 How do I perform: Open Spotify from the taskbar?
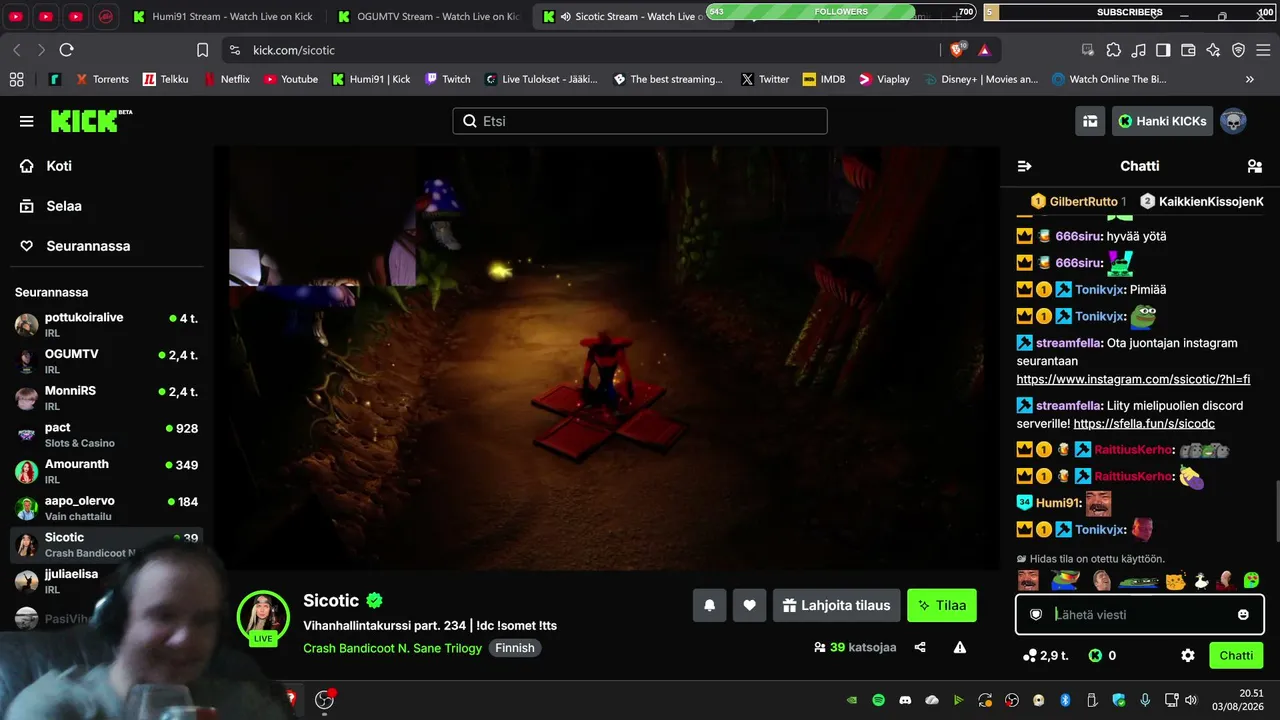pyautogui.click(x=878, y=700)
